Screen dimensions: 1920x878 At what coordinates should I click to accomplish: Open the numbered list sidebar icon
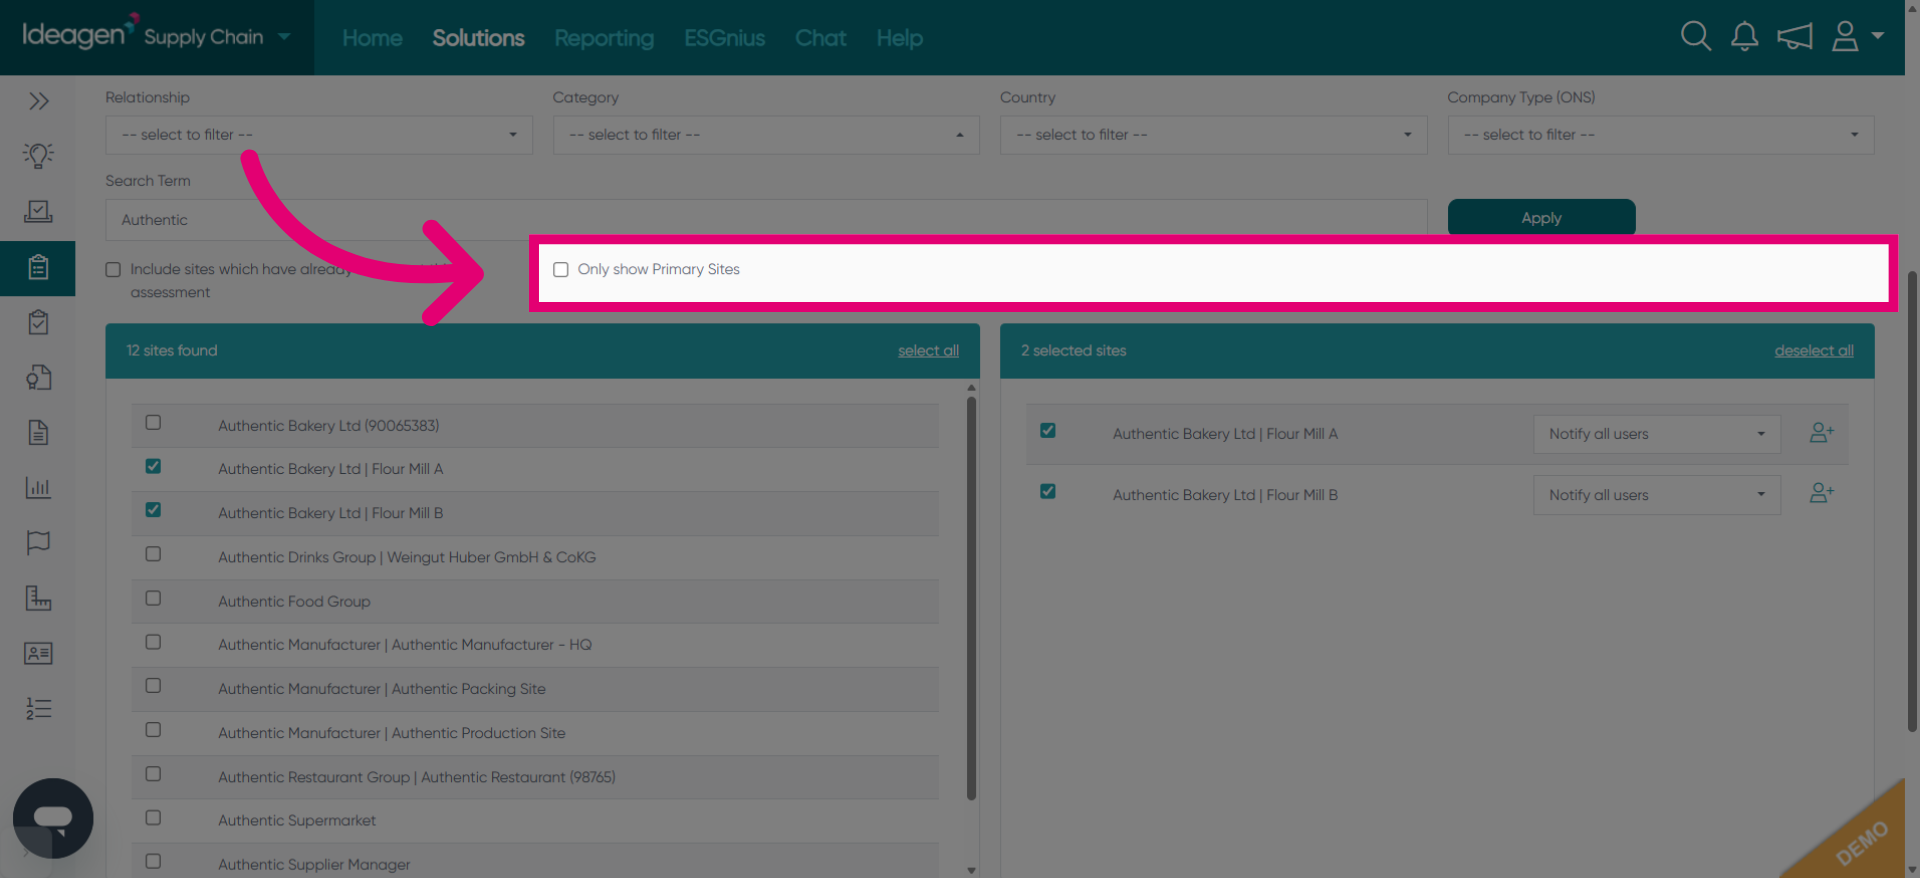pos(38,708)
